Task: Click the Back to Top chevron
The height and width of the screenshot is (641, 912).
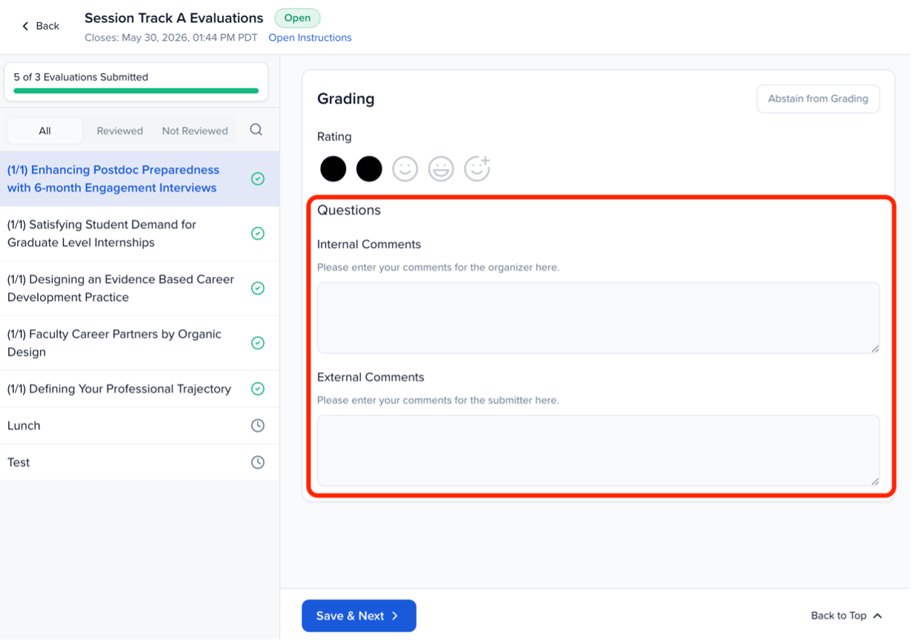Action: pos(878,615)
